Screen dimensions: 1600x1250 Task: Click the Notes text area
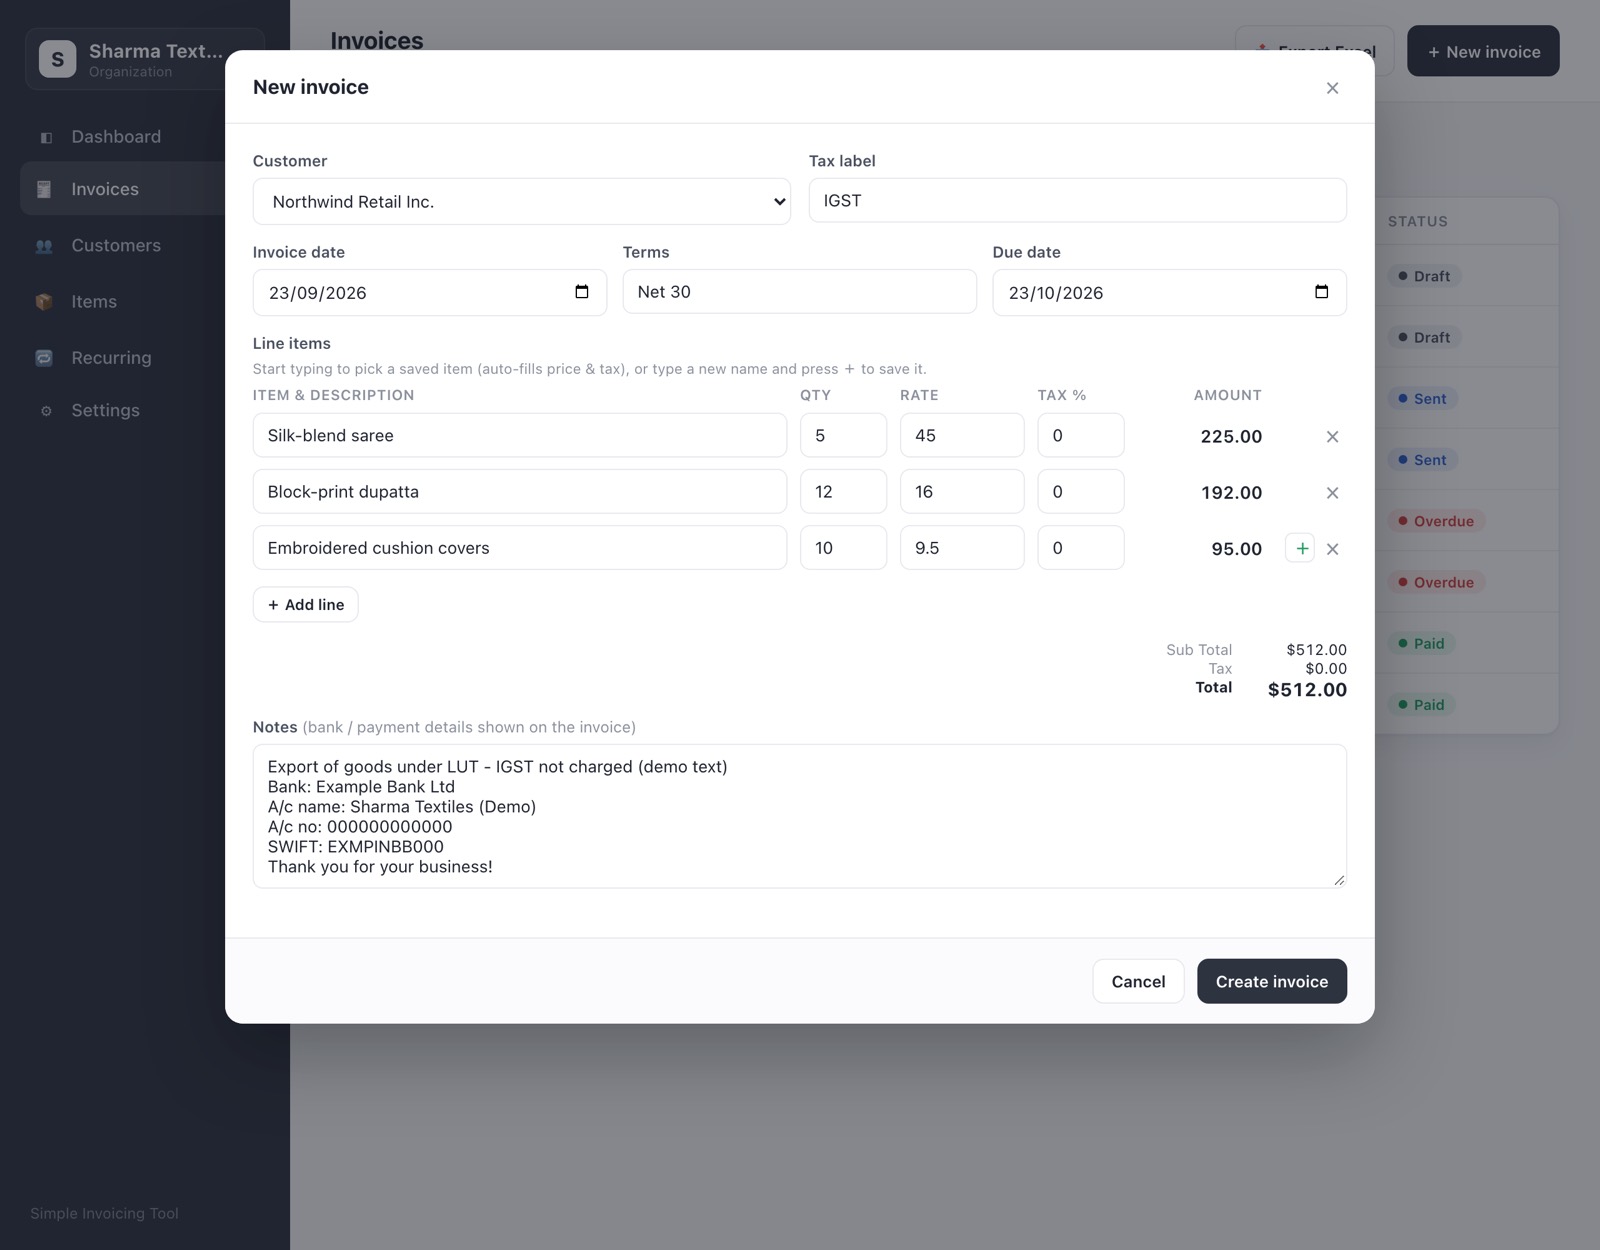tap(799, 816)
